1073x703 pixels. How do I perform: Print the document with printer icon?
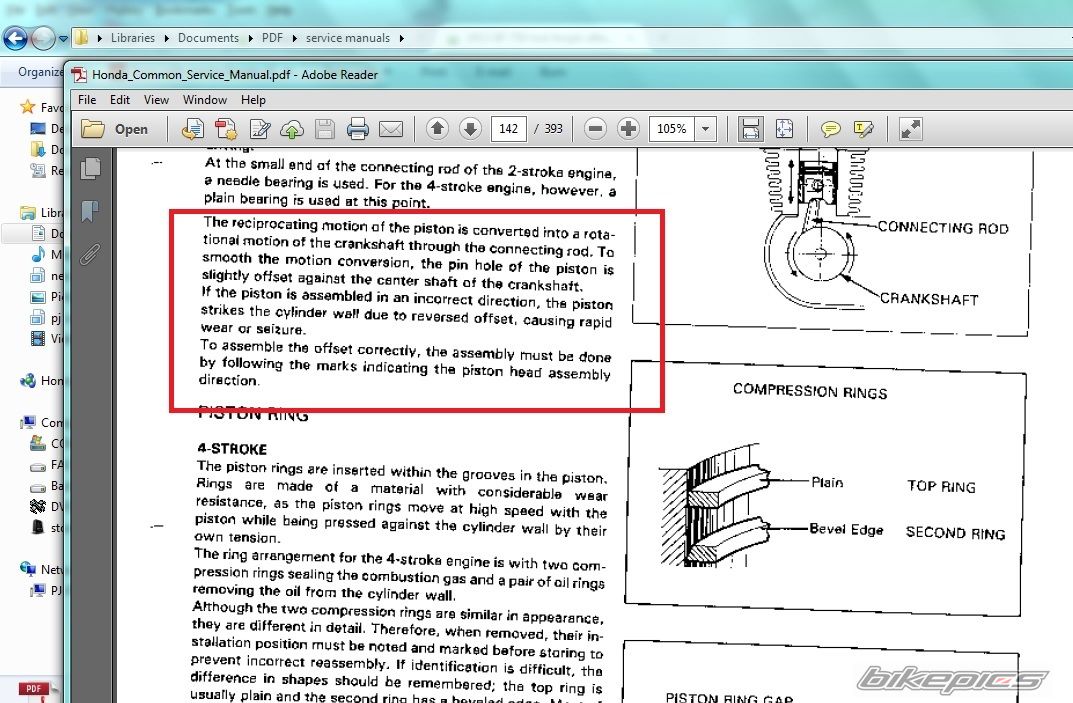tap(358, 129)
